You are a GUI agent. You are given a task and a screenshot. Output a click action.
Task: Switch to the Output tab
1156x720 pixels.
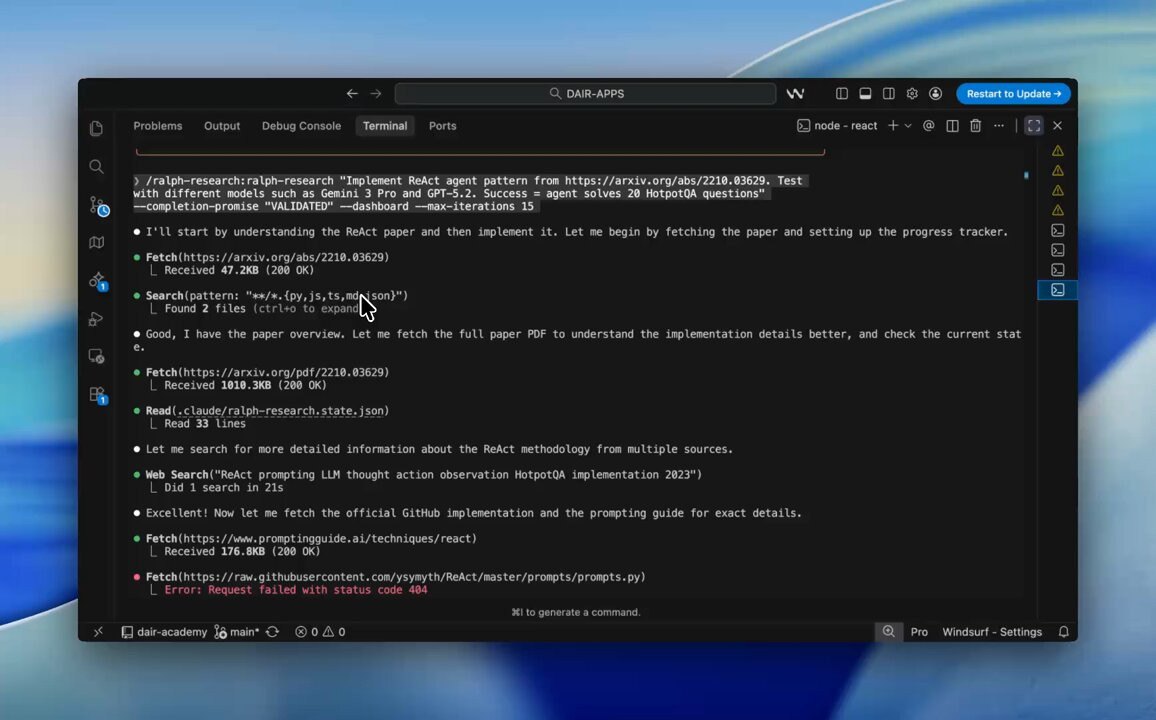pyautogui.click(x=222, y=126)
